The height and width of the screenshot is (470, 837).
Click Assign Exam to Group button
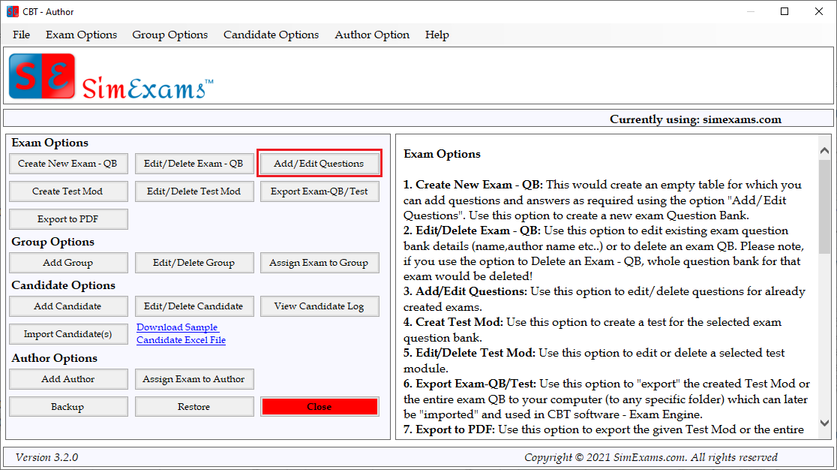(x=319, y=263)
